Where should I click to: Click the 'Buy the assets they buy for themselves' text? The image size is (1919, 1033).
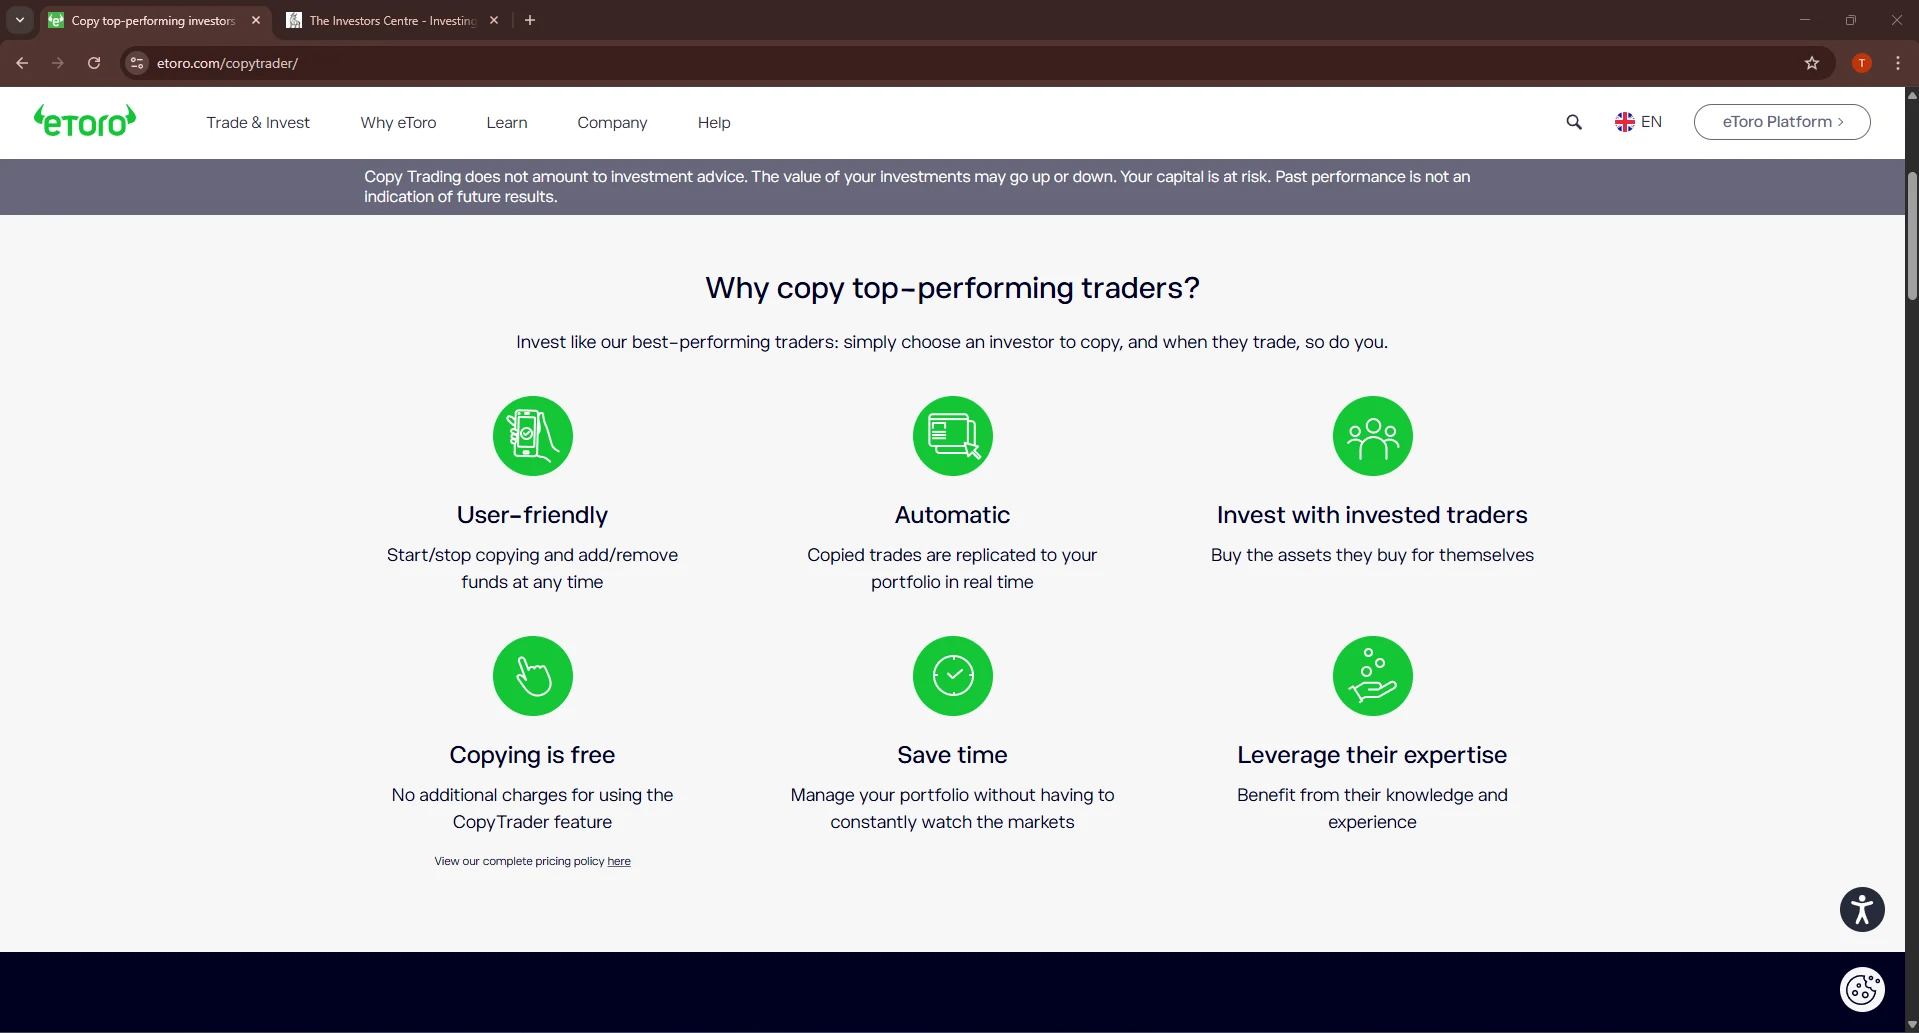click(x=1372, y=555)
